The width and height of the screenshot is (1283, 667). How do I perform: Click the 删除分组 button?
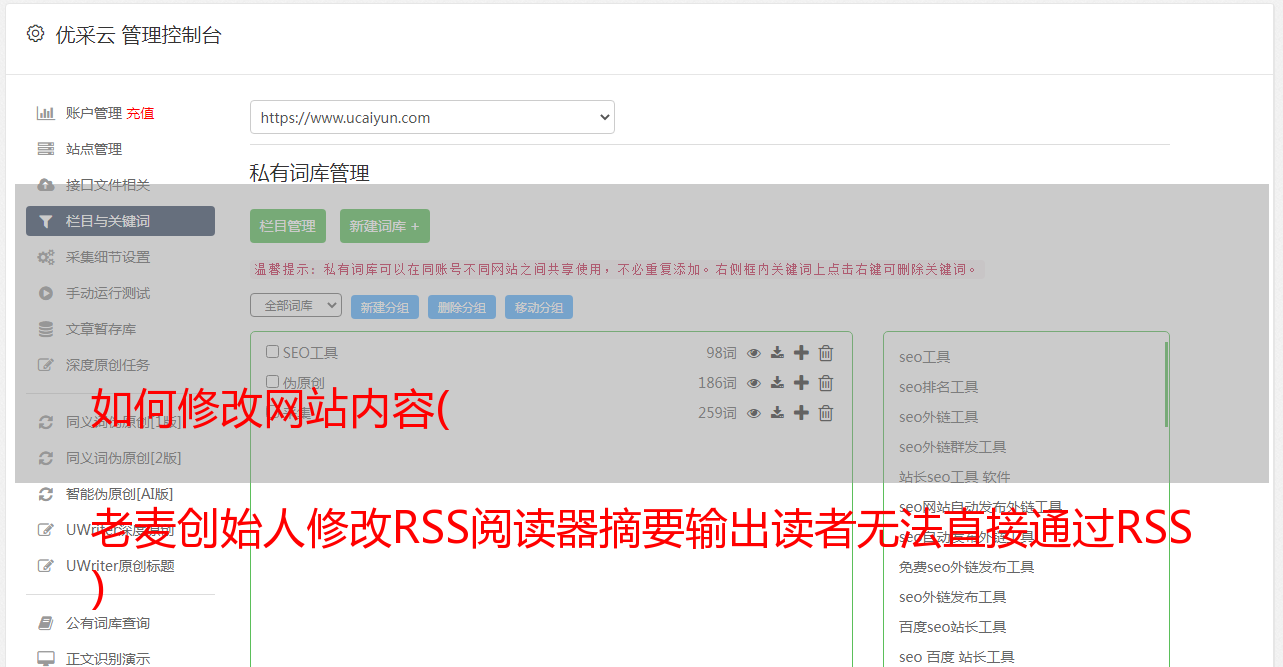tap(462, 307)
